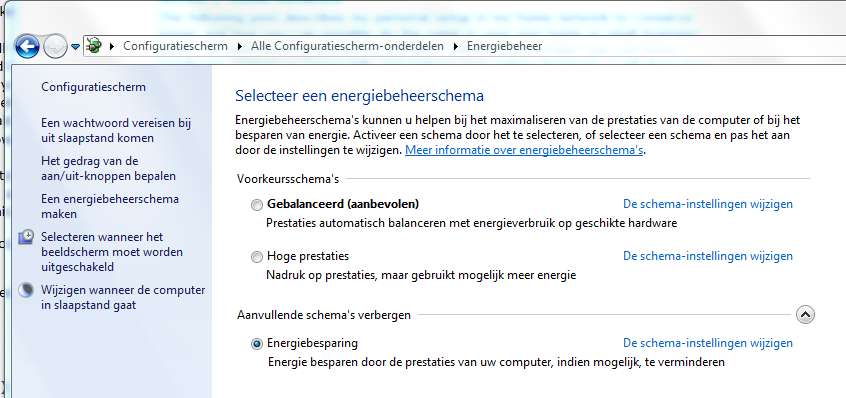
Task: Select the Energiebesparing radio button
Action: 257,344
